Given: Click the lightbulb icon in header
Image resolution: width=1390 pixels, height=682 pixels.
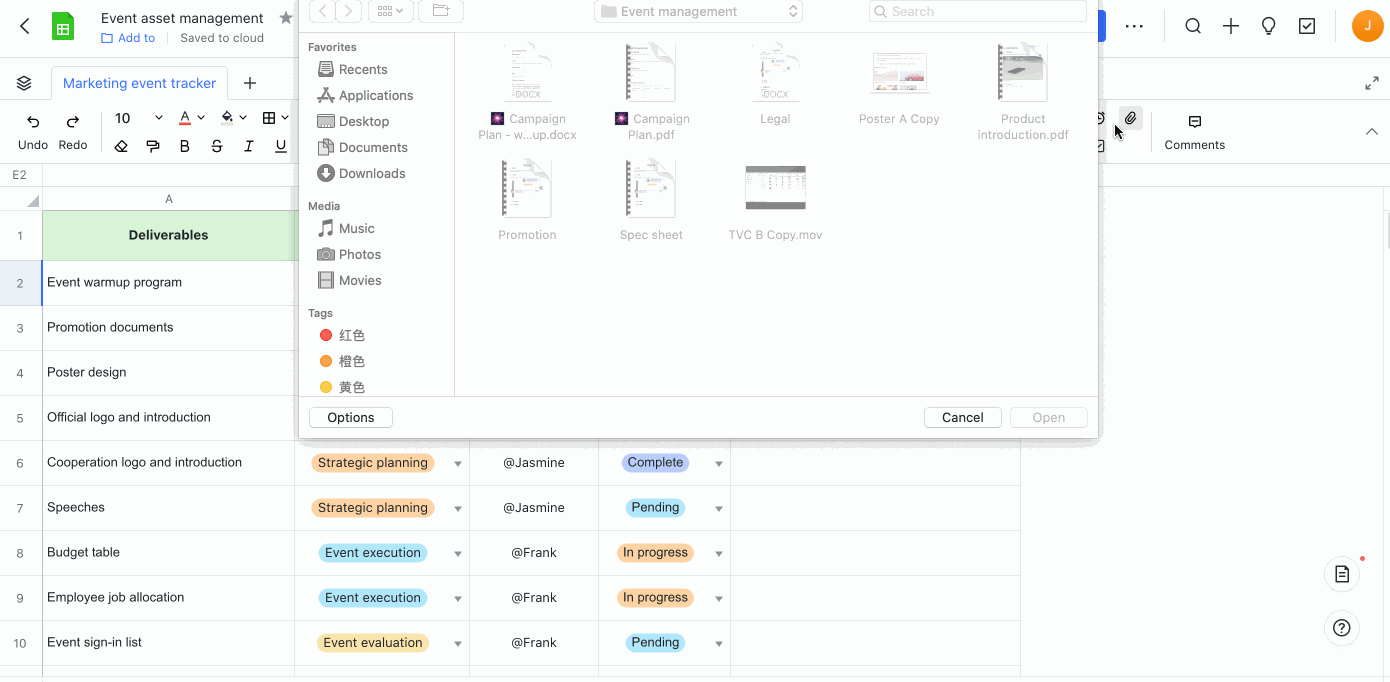Looking at the screenshot, I should tap(1268, 27).
